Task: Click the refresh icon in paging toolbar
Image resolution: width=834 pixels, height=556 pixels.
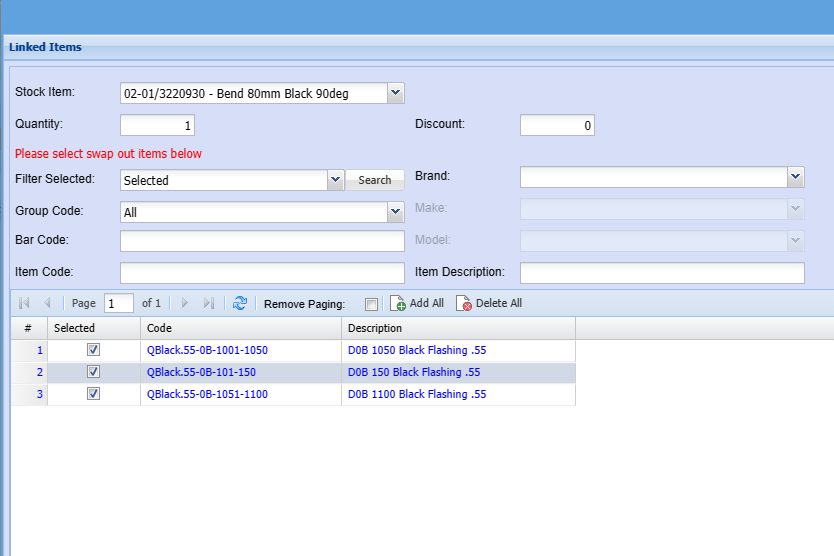Action: [x=240, y=303]
